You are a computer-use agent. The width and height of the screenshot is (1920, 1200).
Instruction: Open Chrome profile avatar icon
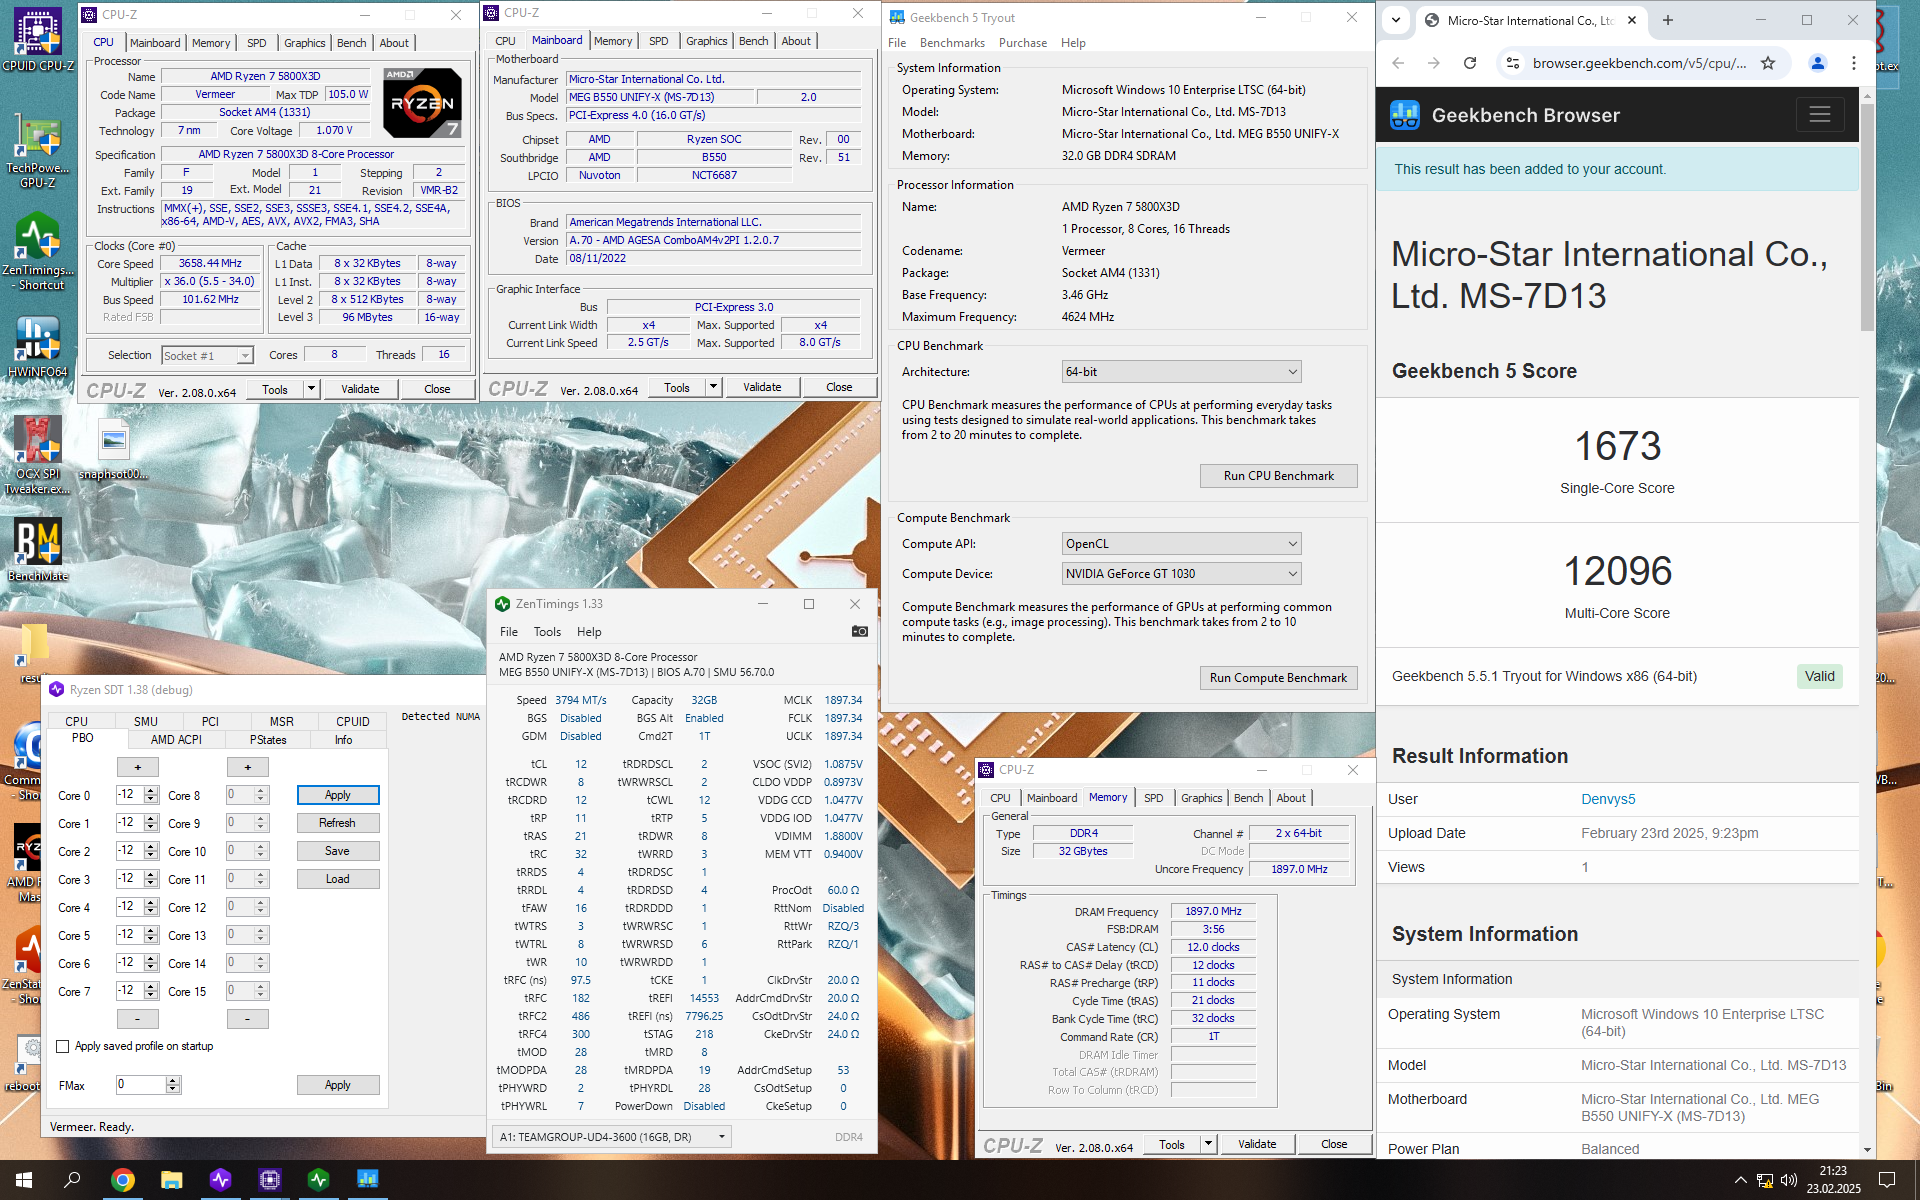[x=1817, y=63]
